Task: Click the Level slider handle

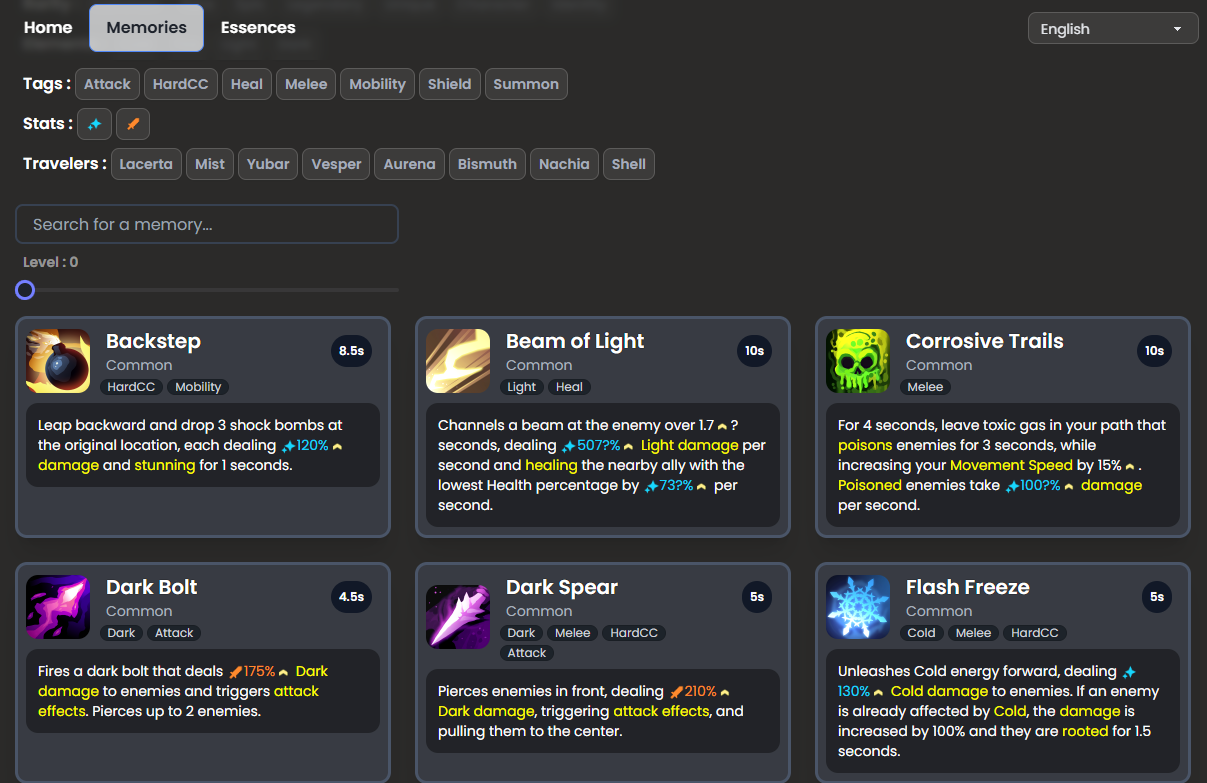Action: coord(25,290)
